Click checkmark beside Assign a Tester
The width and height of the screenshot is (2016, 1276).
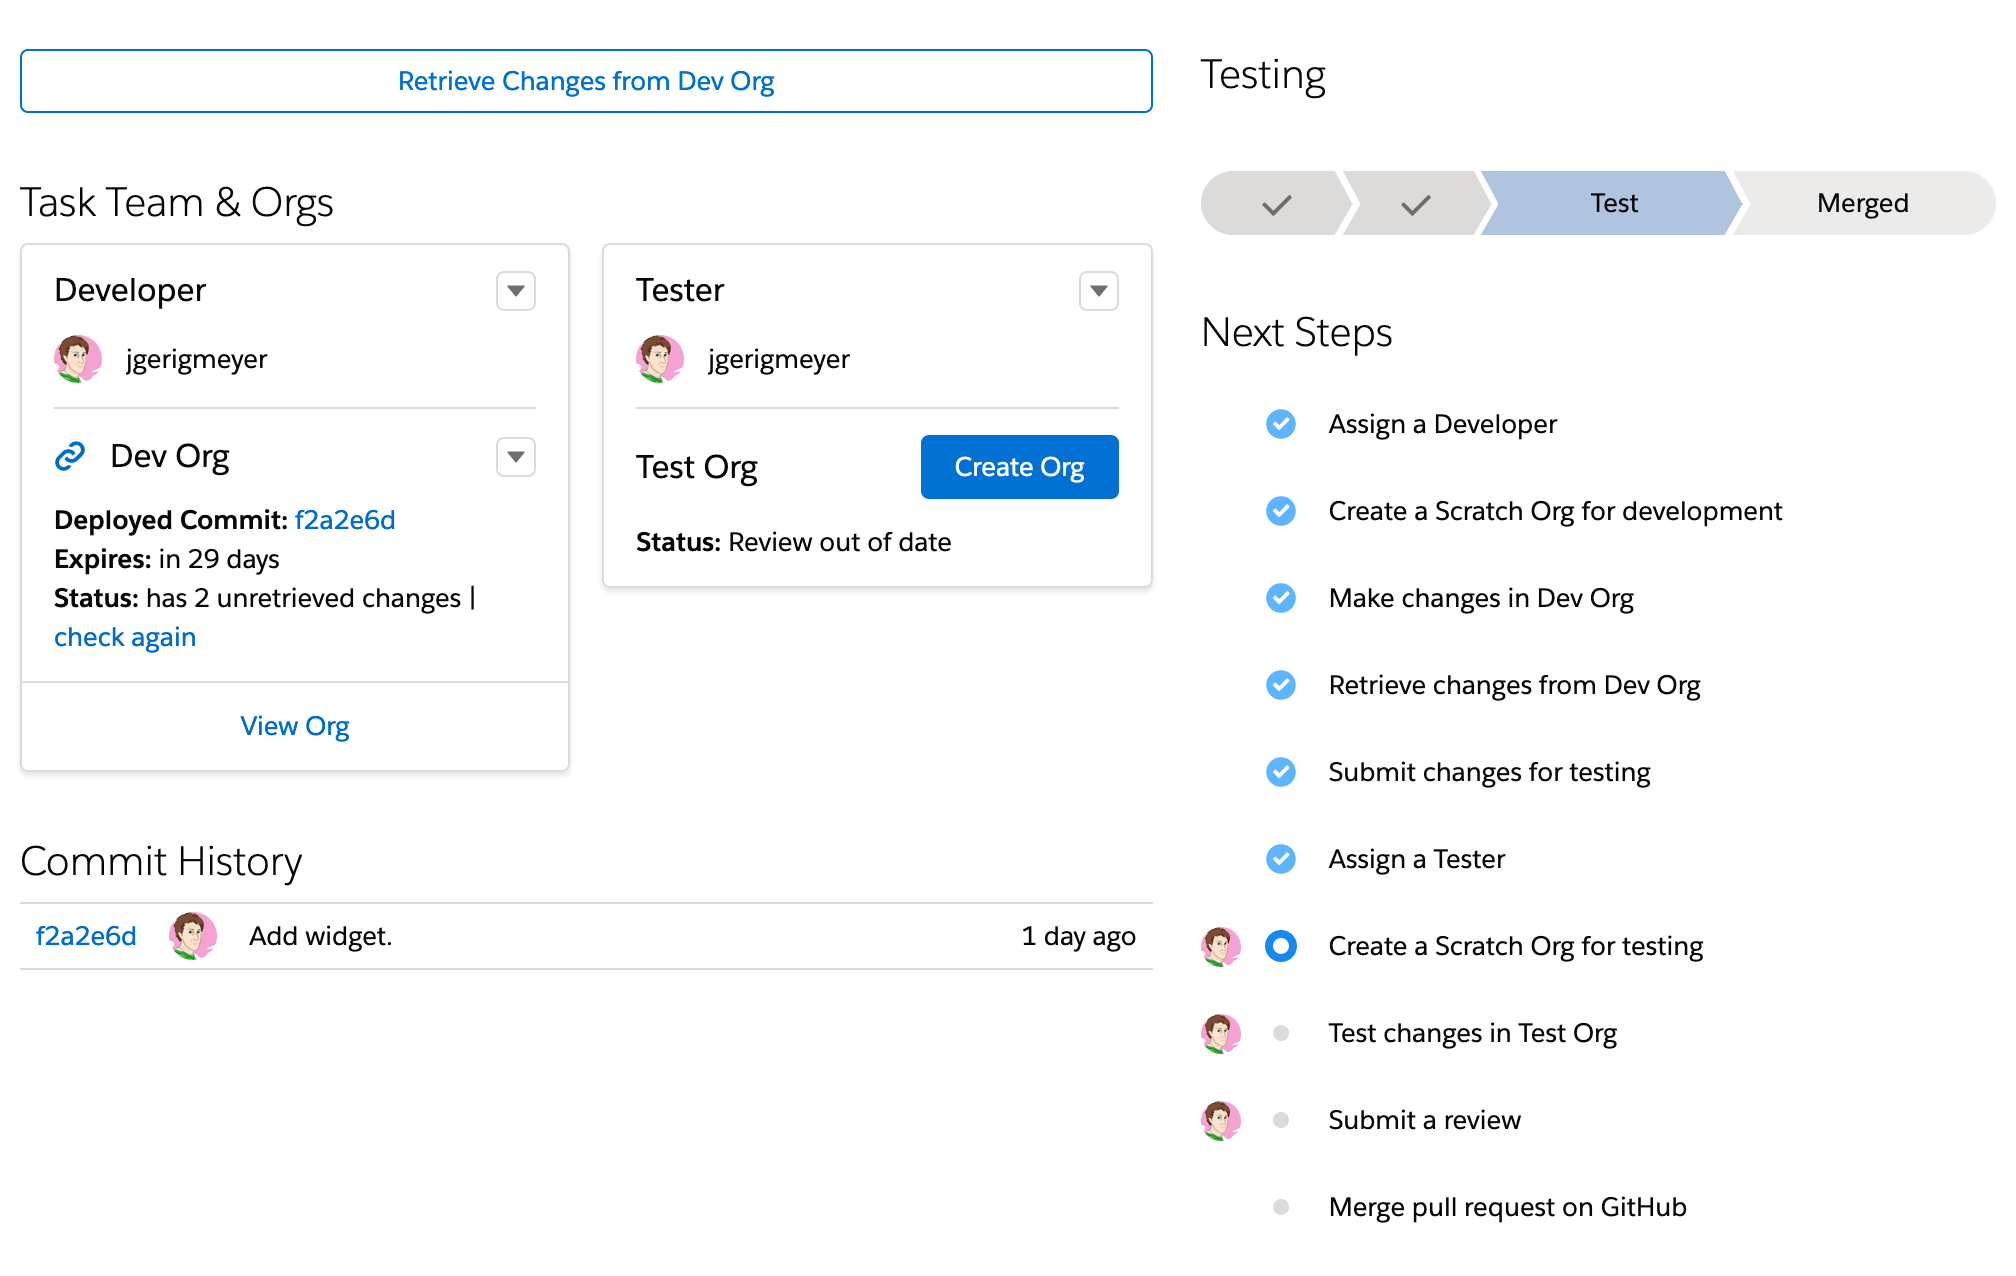coord(1281,859)
